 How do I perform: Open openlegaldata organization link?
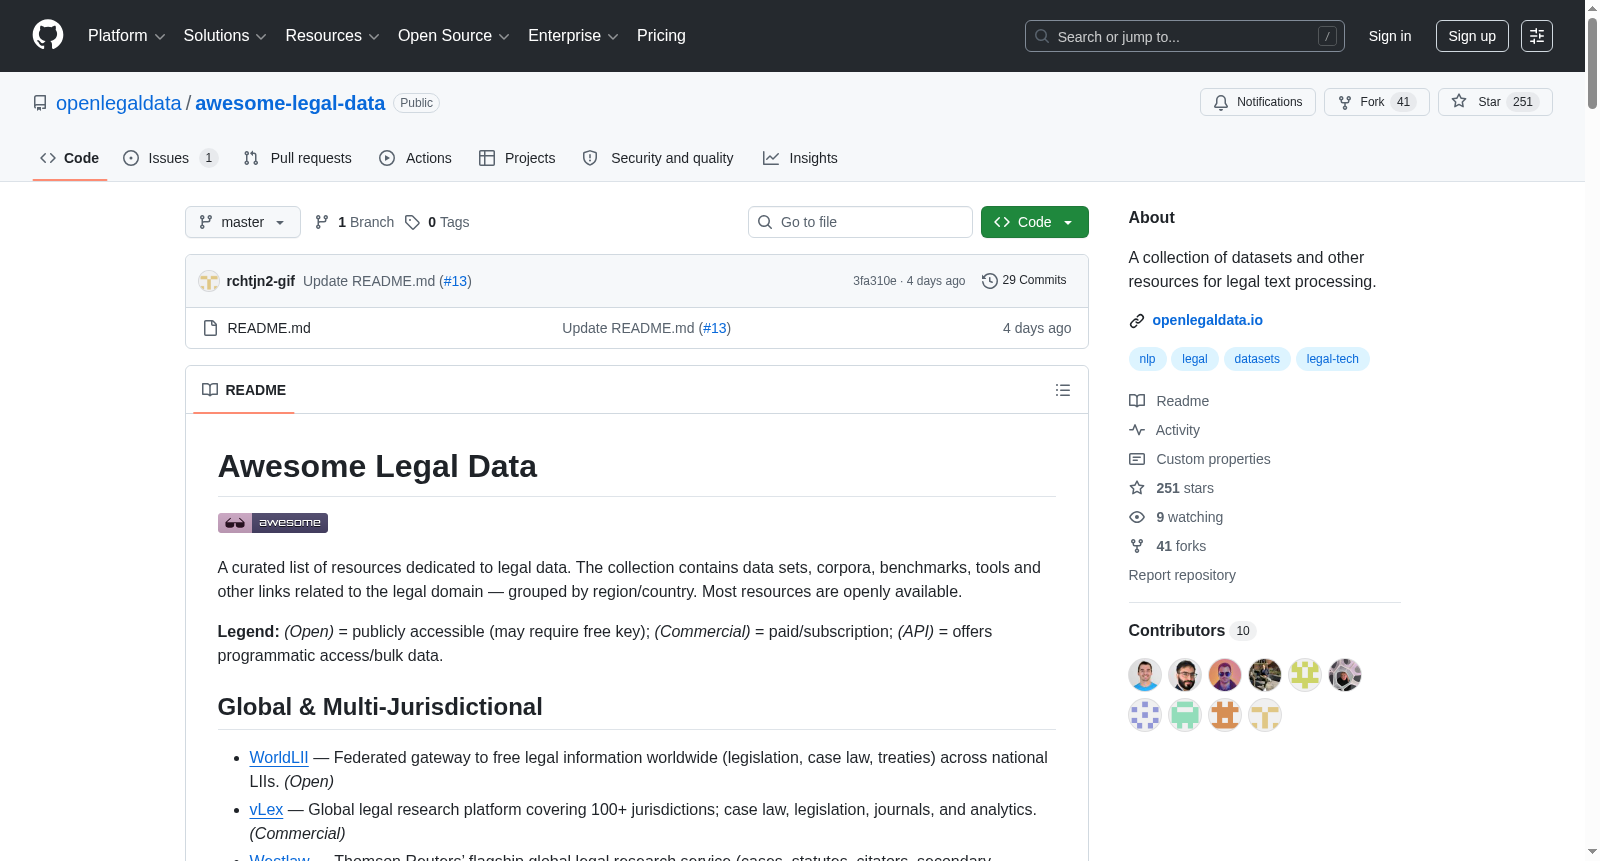click(x=119, y=103)
